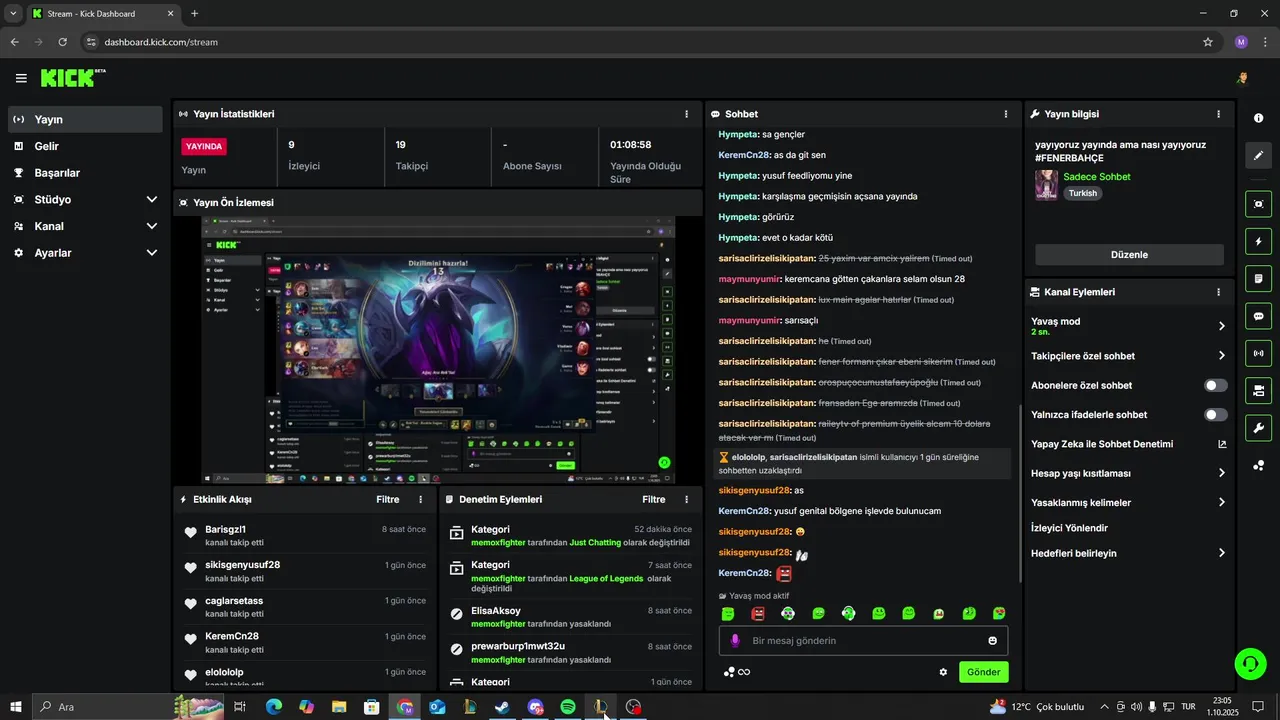Screen dimensions: 1280x720
Task: Click the purple microphone icon in chat box
Action: click(x=735, y=641)
